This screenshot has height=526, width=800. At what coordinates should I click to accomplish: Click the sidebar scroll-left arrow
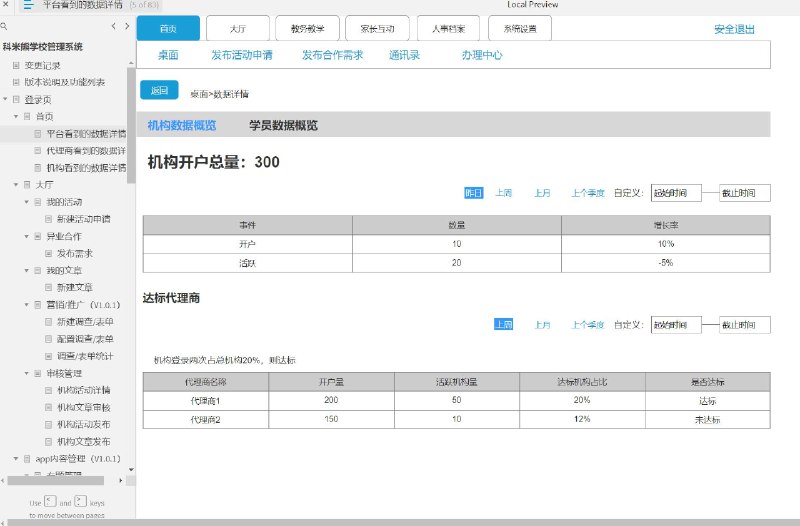tap(3, 481)
